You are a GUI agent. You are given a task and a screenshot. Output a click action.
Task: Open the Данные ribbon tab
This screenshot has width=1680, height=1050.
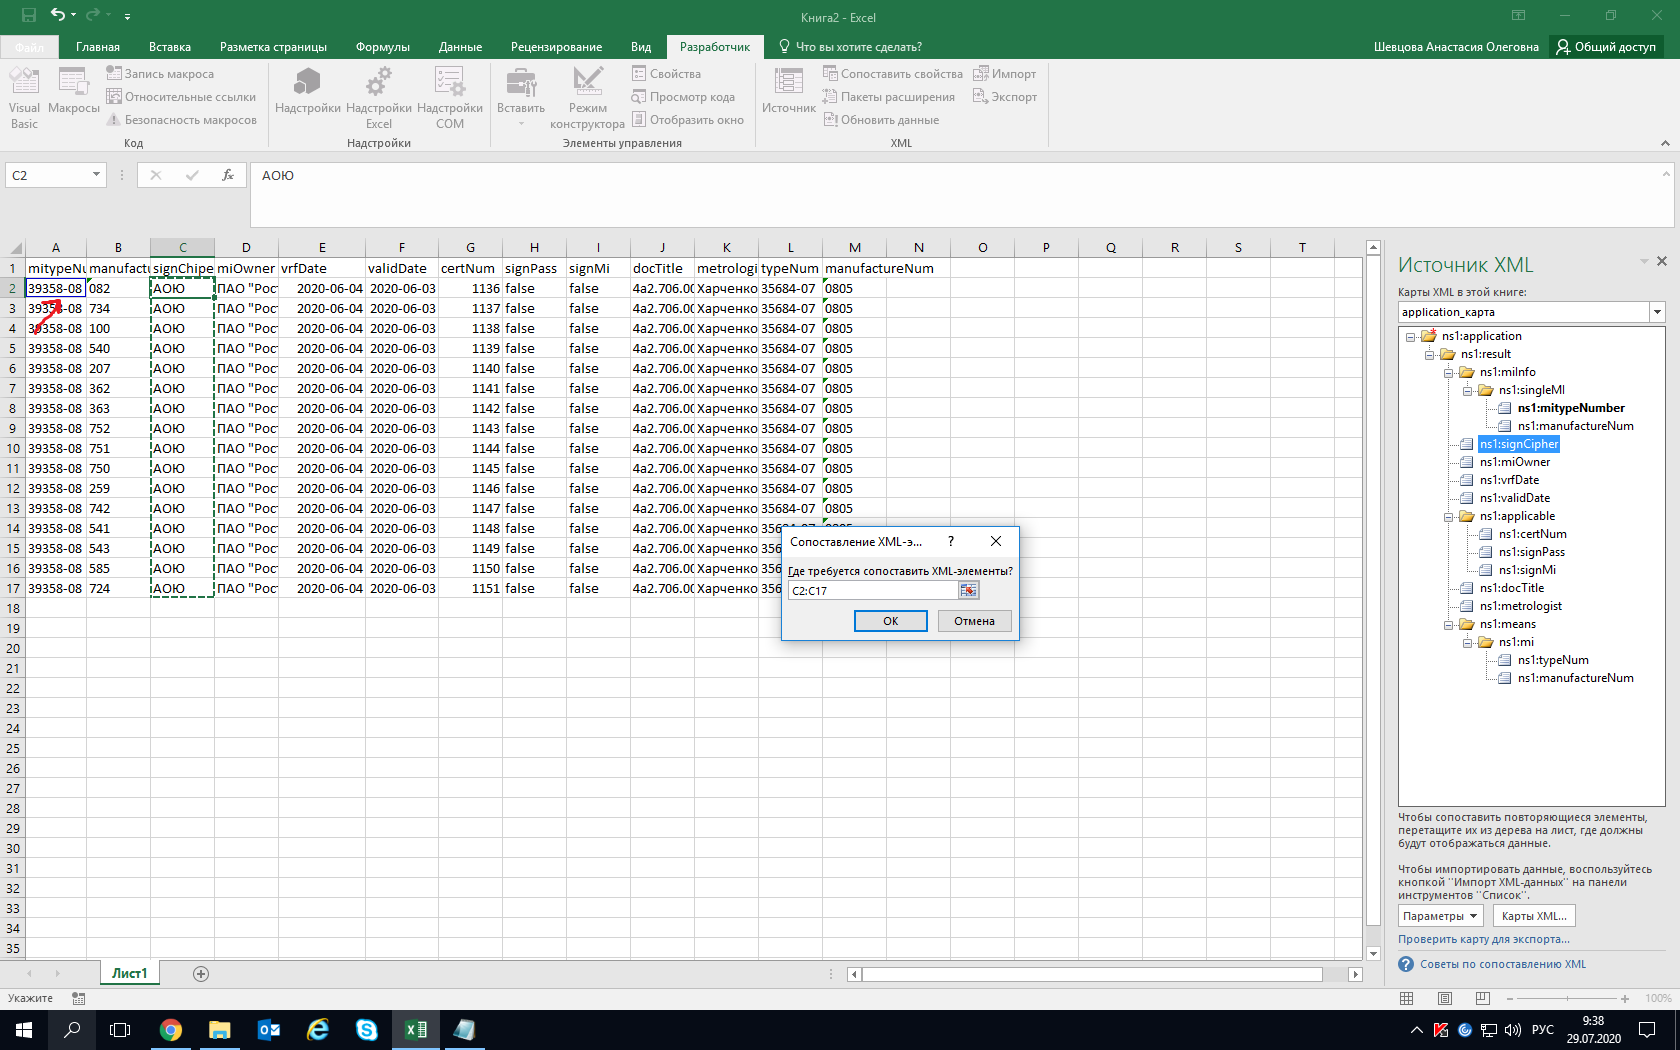pyautogui.click(x=460, y=47)
